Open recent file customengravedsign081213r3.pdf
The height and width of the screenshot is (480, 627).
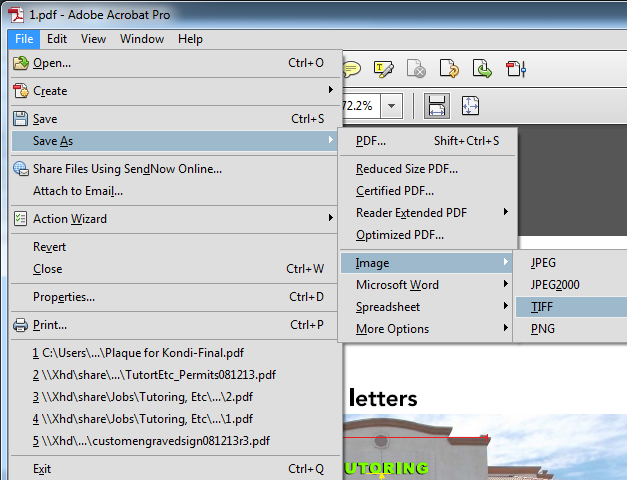click(174, 441)
